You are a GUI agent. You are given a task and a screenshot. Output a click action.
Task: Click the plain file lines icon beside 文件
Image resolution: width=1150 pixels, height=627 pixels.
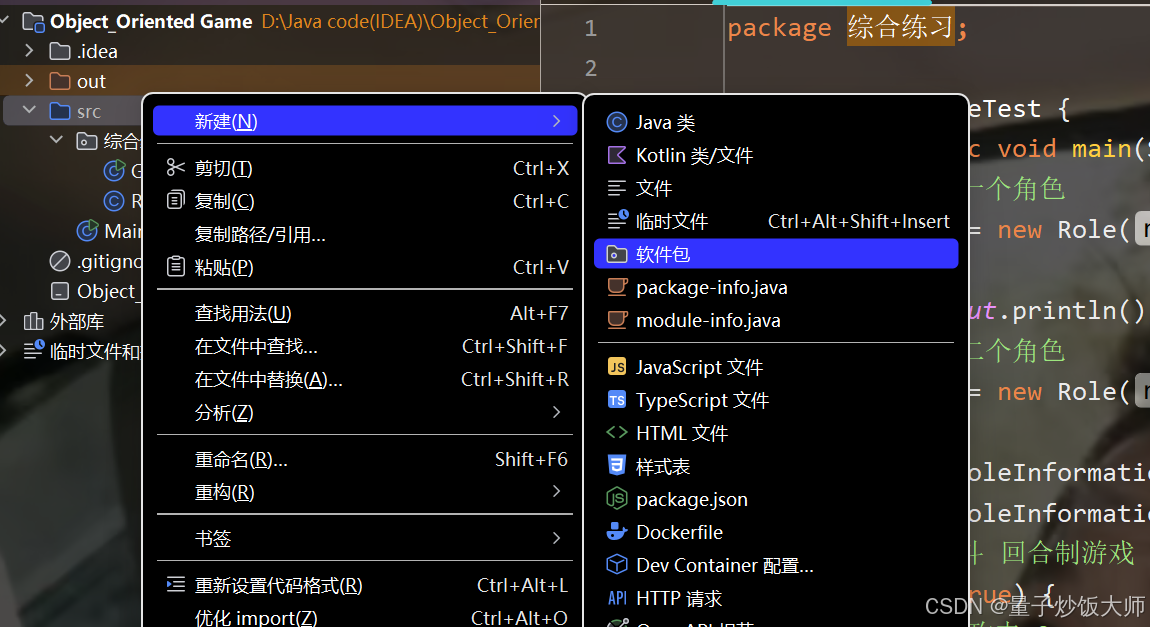617,188
